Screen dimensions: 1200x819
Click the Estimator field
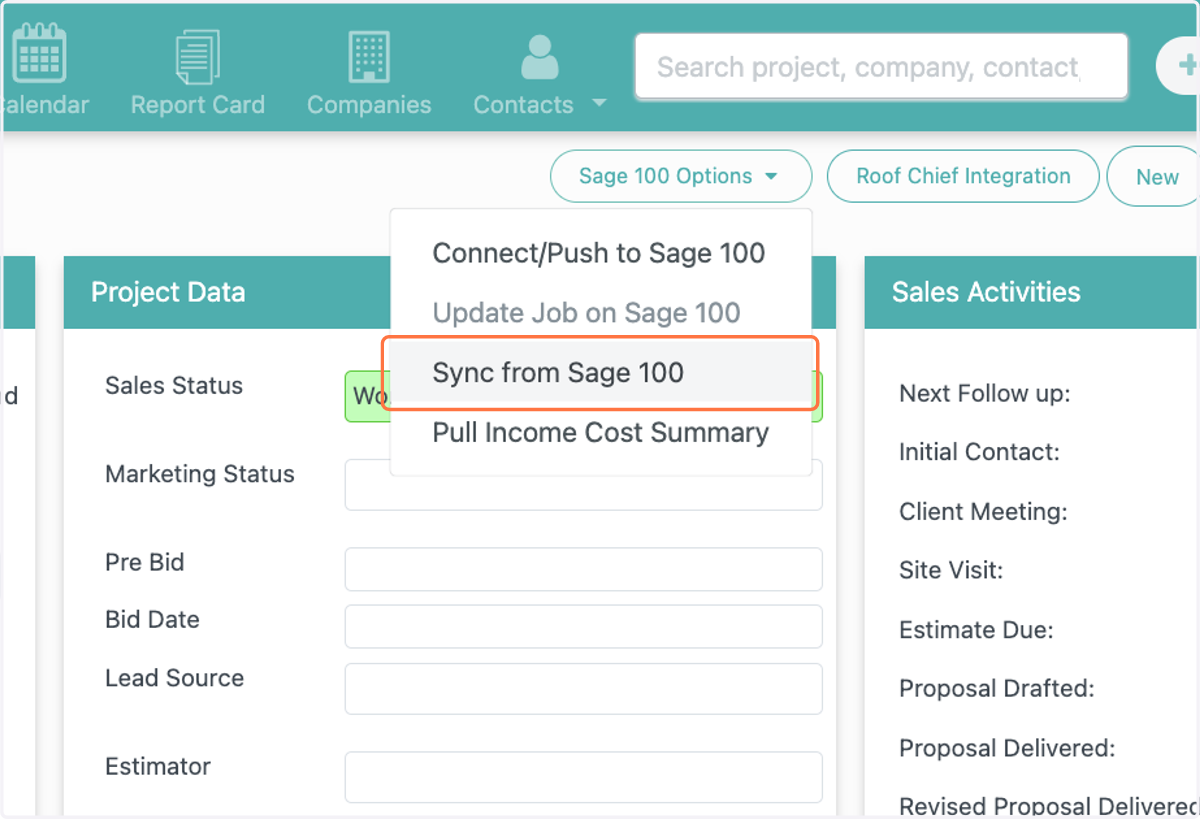583,777
